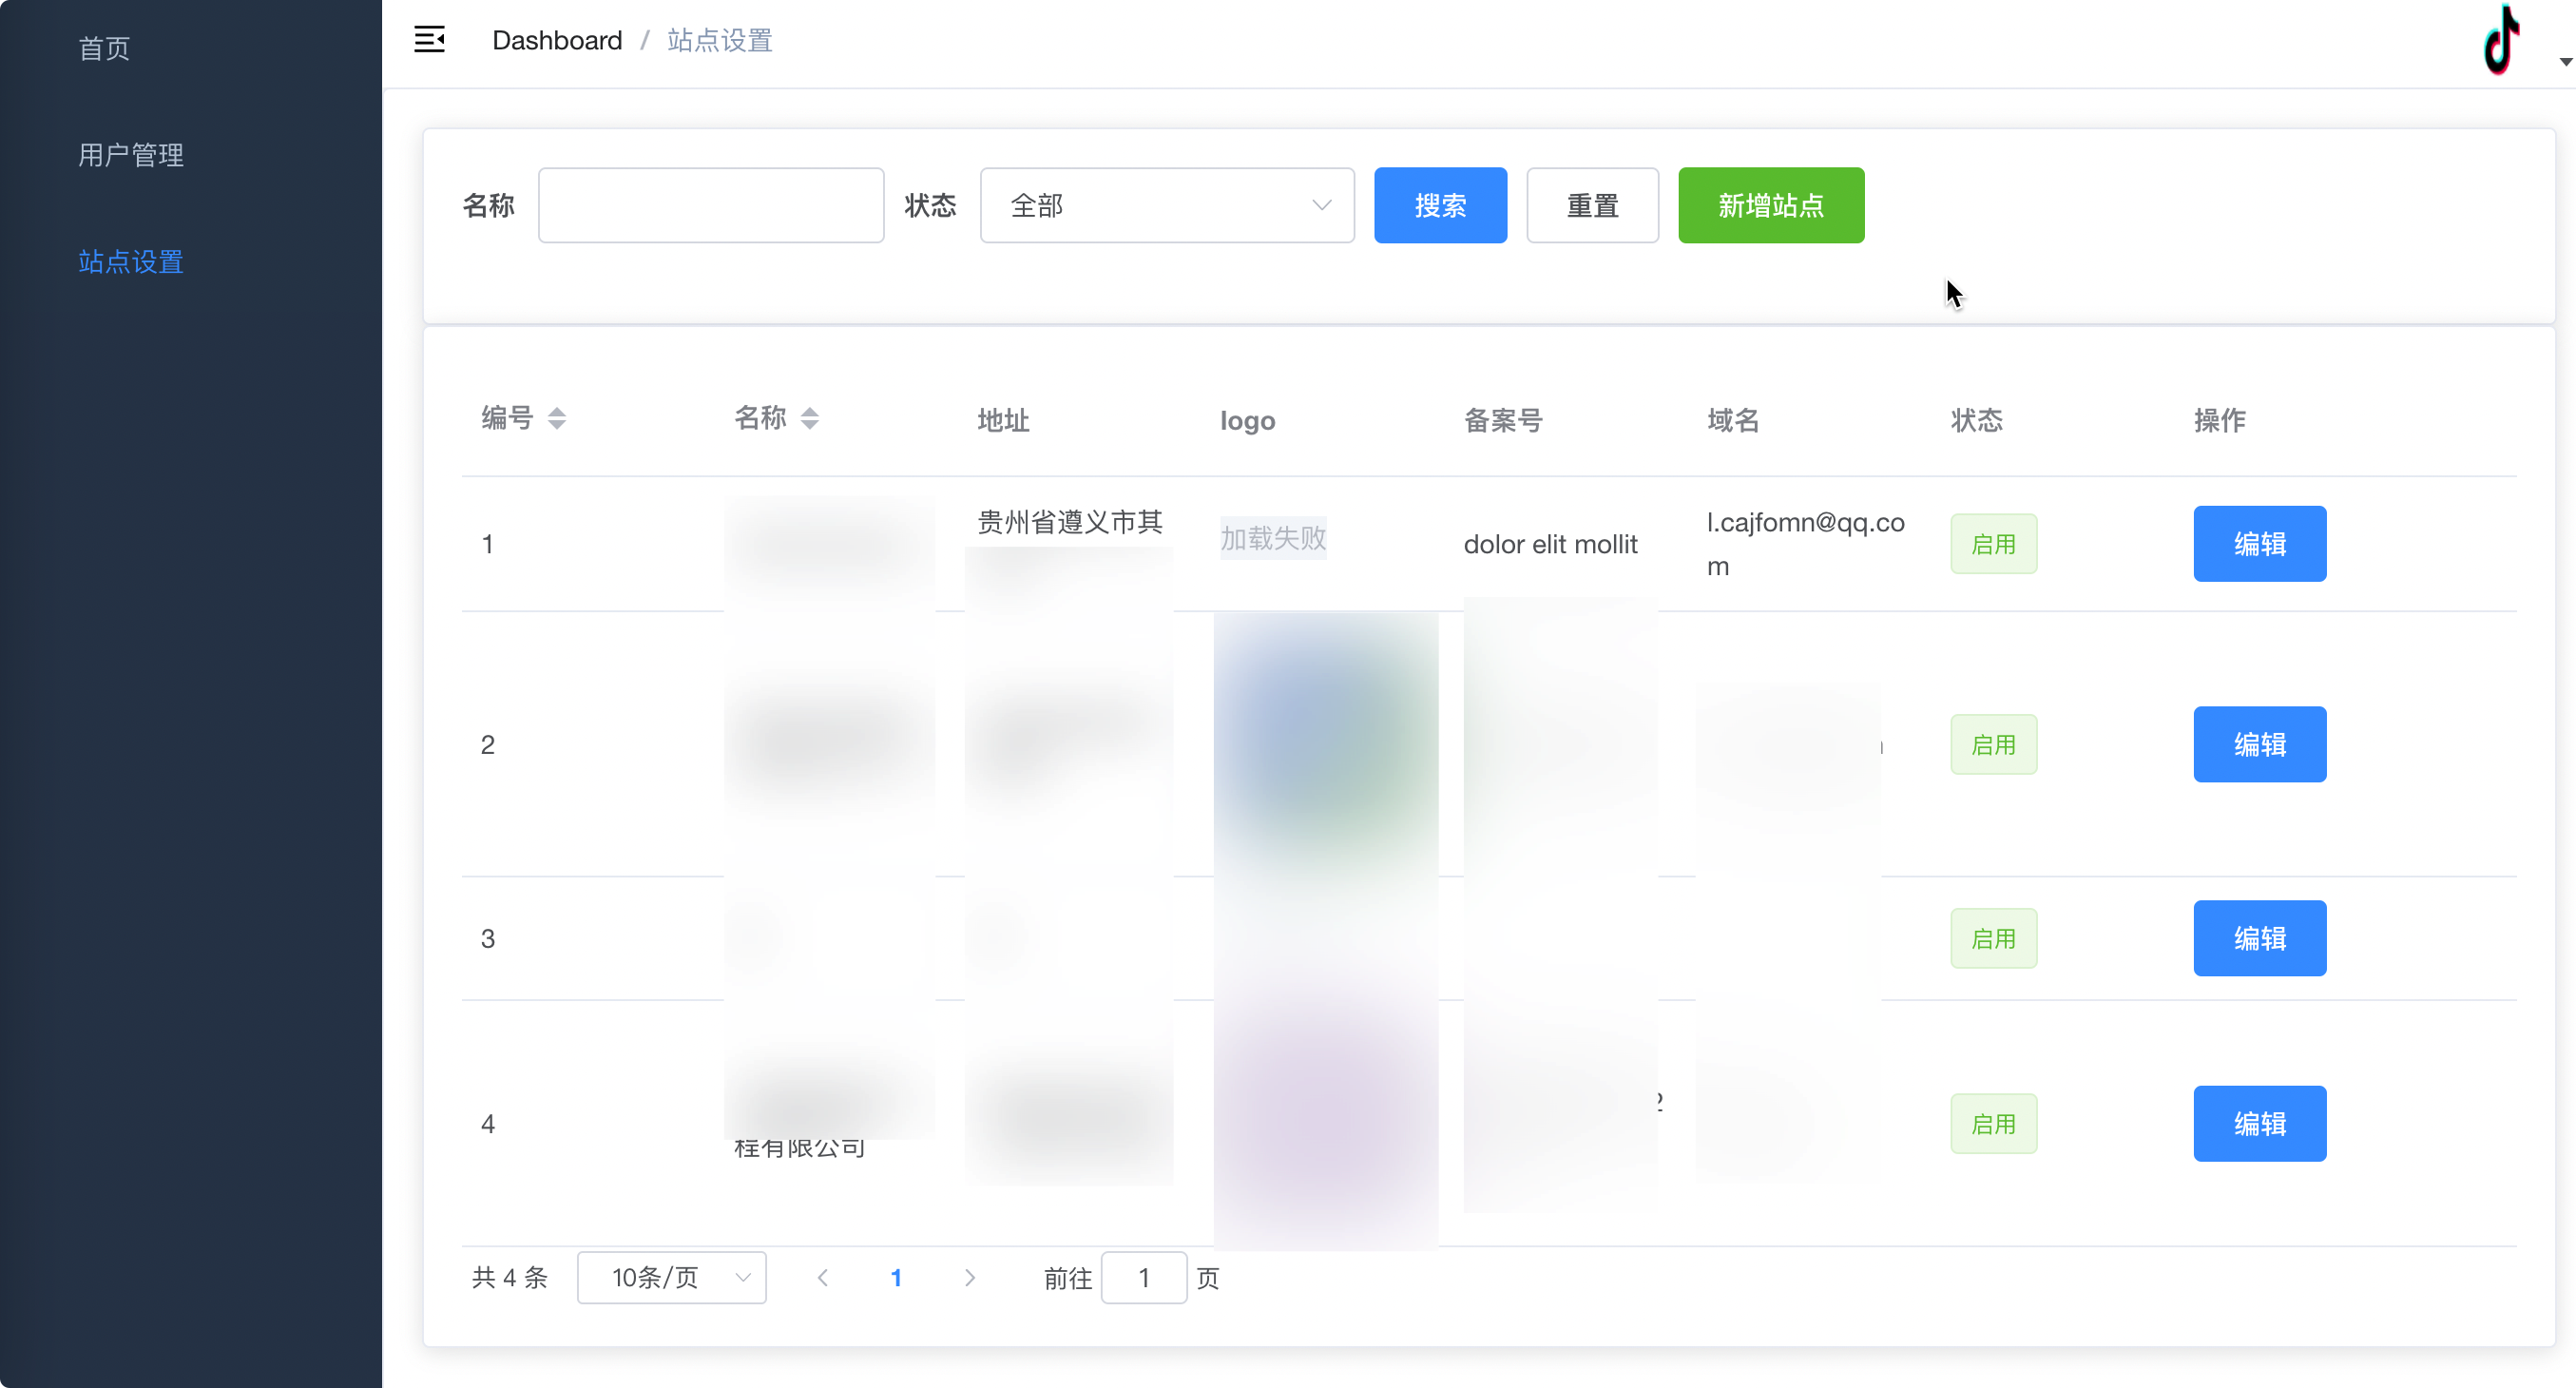Select 站点设置 in sidebar

tap(131, 262)
